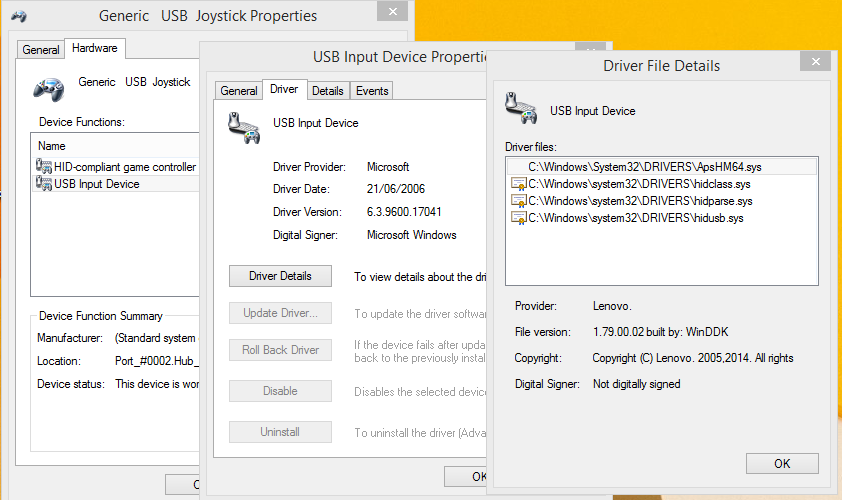Click the device icon in Driver File Details
This screenshot has height=500, width=842.
click(521, 108)
